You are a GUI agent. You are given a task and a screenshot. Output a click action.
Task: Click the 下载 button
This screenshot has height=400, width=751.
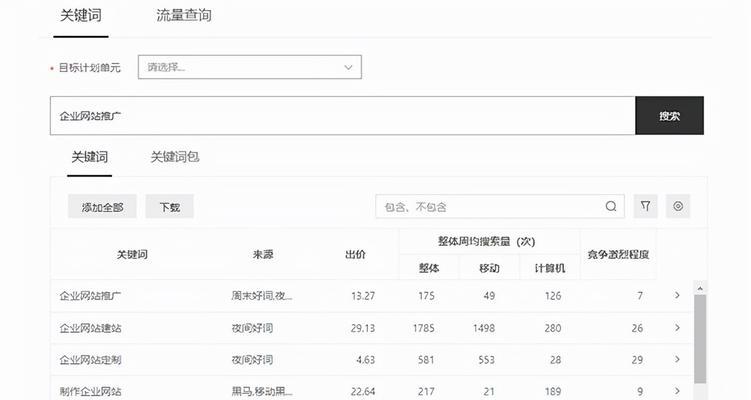[x=170, y=206]
